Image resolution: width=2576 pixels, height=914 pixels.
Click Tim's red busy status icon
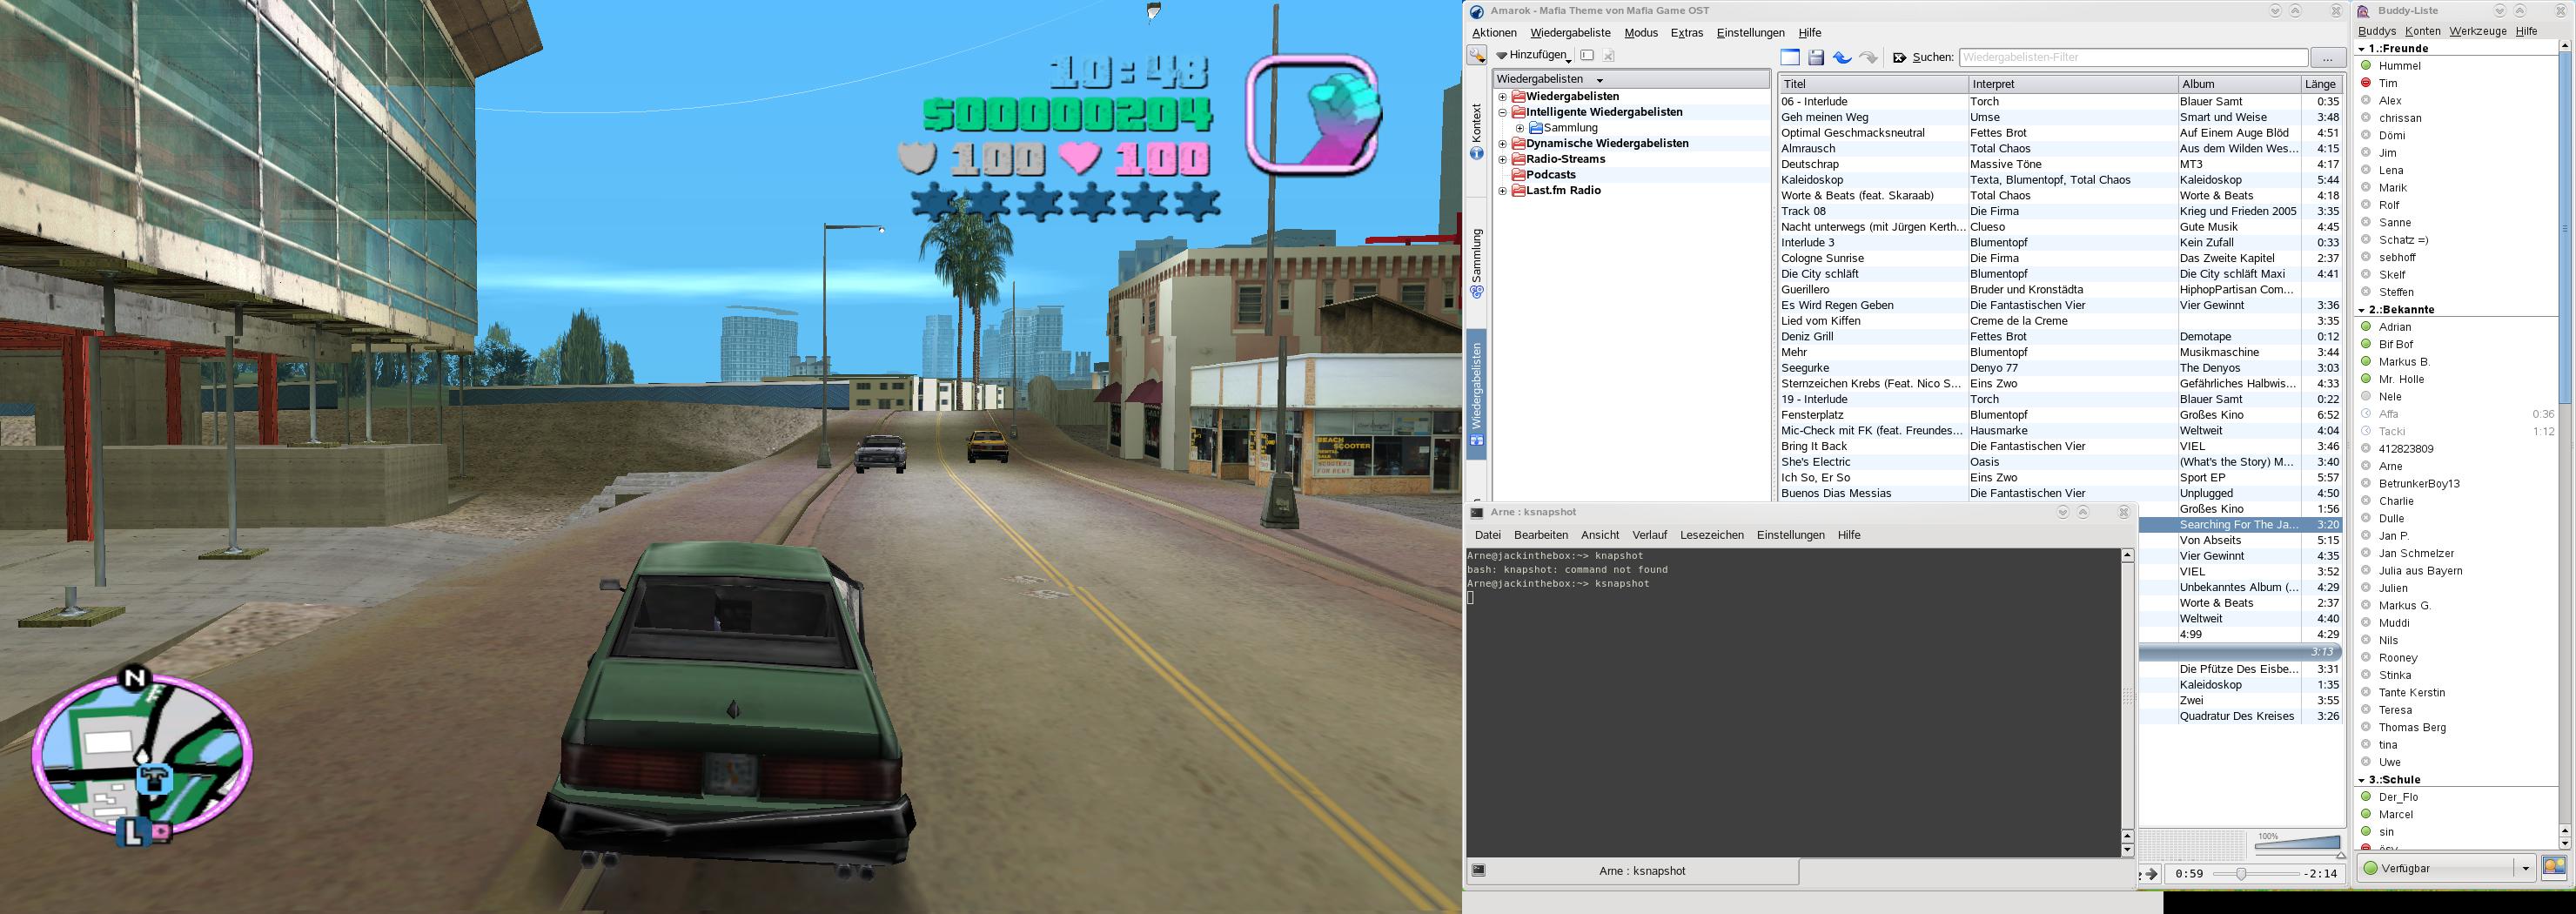pyautogui.click(x=2366, y=83)
